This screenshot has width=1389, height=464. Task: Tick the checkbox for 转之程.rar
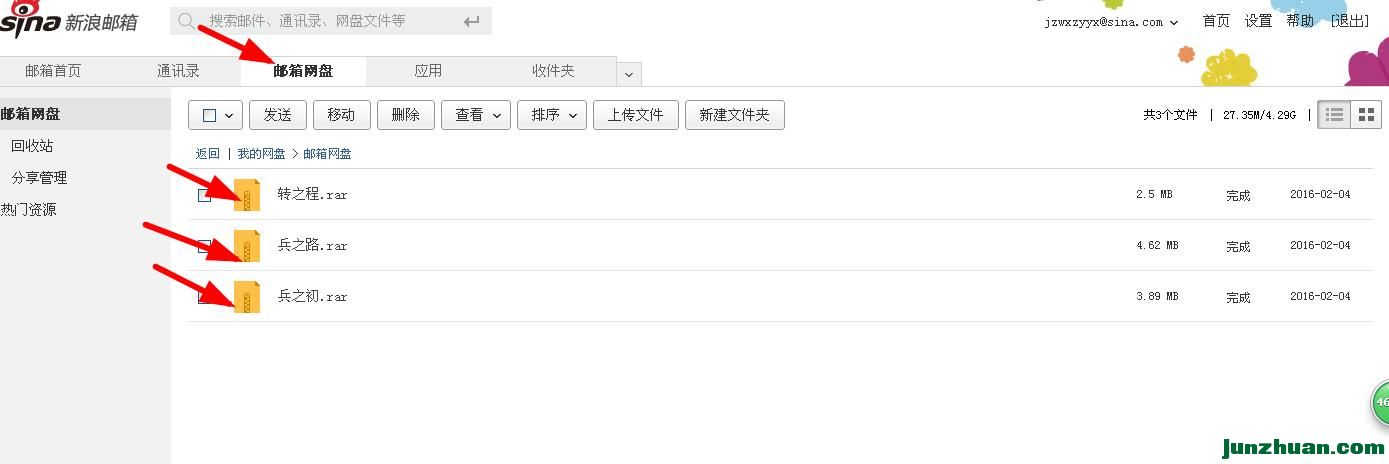[x=204, y=195]
